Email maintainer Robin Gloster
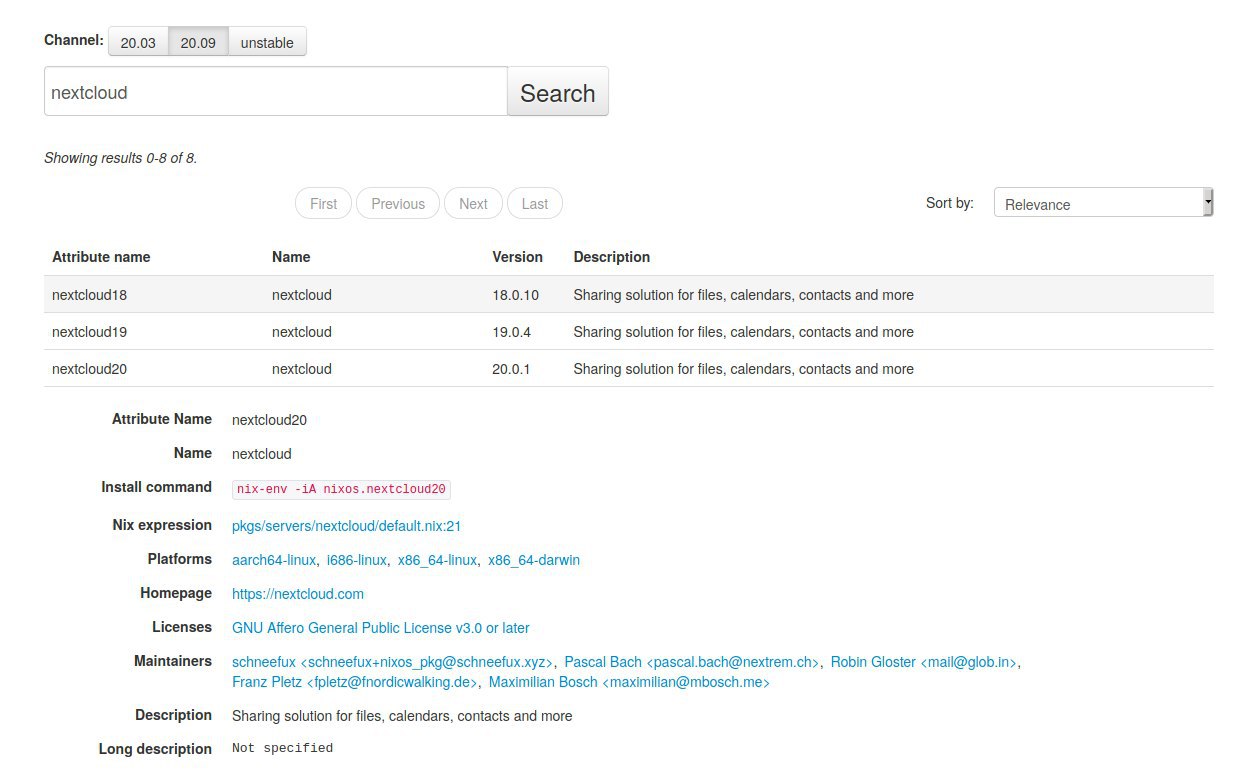The height and width of the screenshot is (769, 1254). click(x=924, y=662)
